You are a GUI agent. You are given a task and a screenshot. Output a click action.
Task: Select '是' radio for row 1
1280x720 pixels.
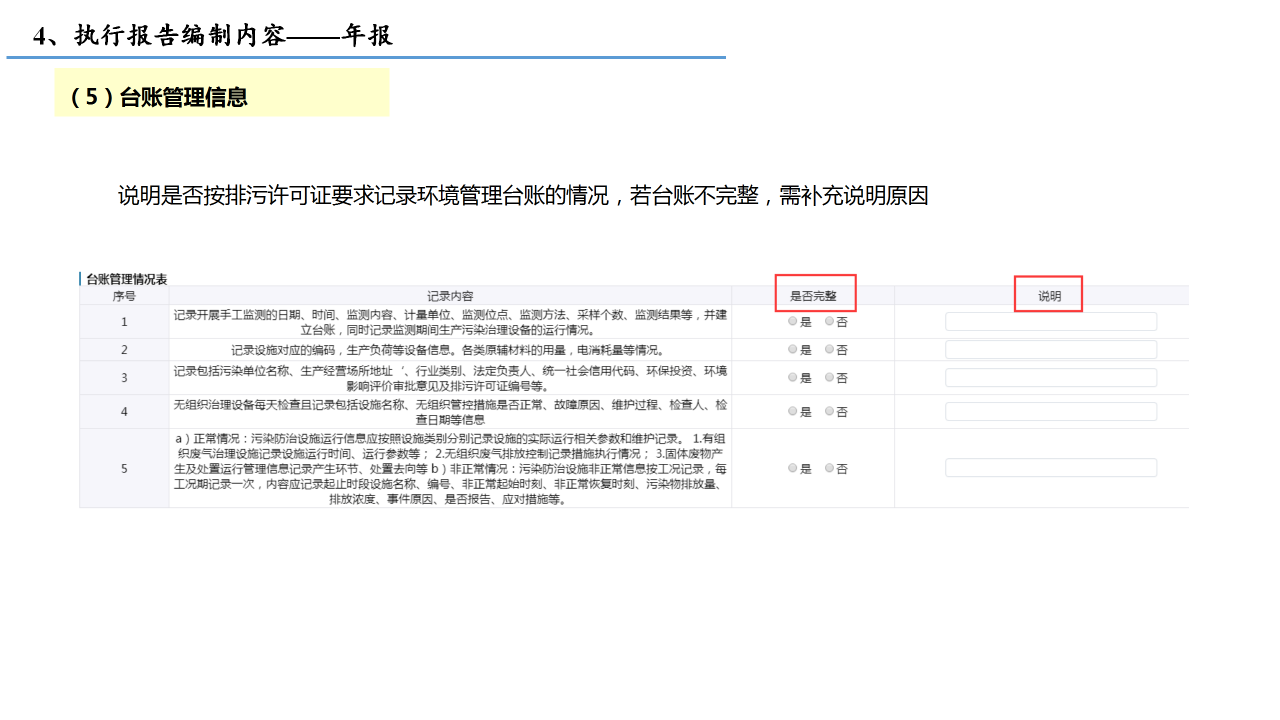click(793, 321)
